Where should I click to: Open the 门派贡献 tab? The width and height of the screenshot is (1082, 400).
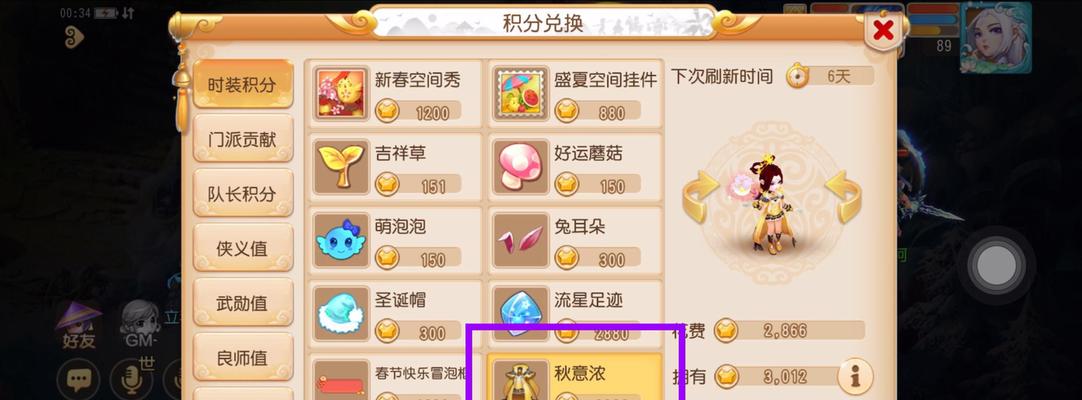pos(243,139)
